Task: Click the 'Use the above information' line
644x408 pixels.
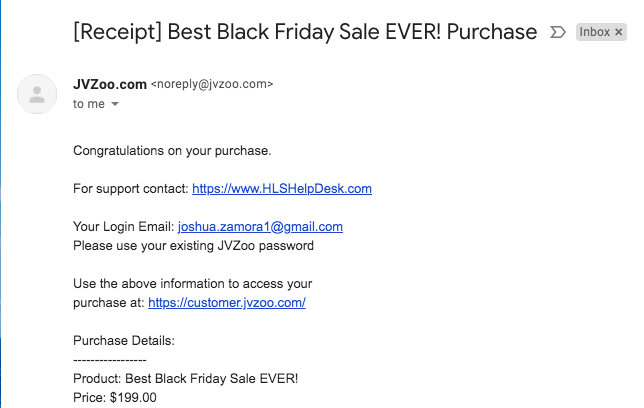Action: click(x=193, y=283)
